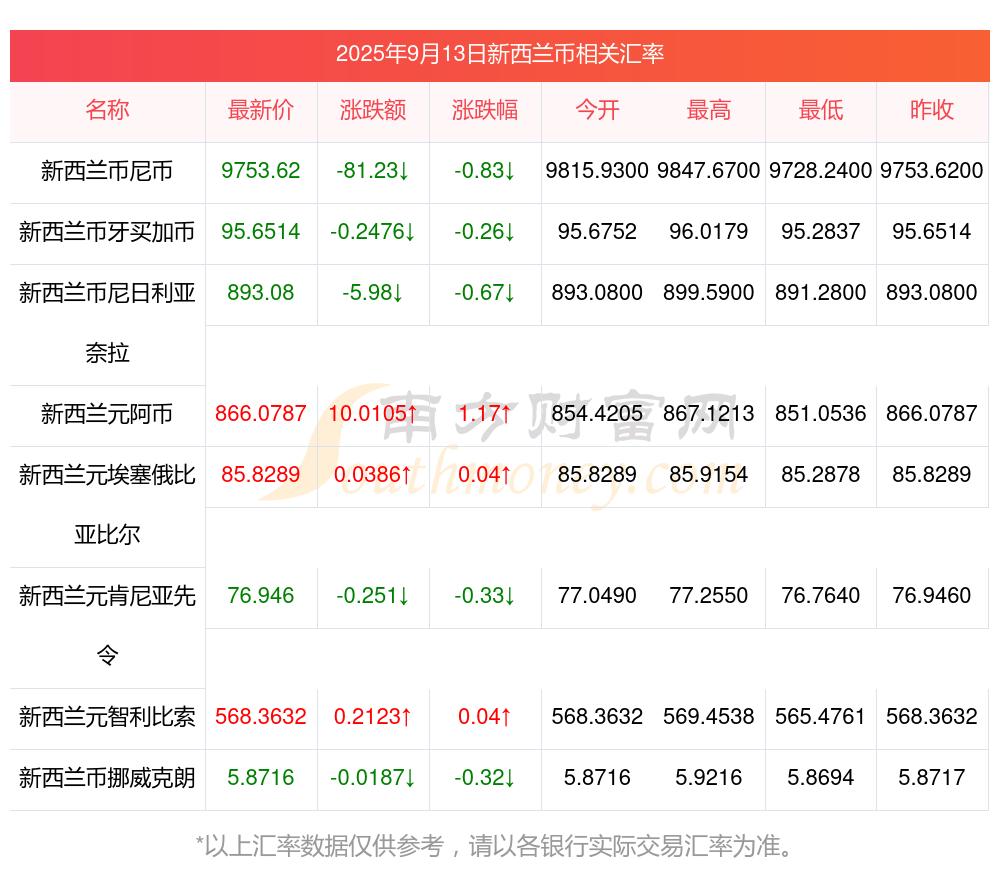The height and width of the screenshot is (877, 1000).
Task: Select the 今开 column header
Action: [597, 110]
